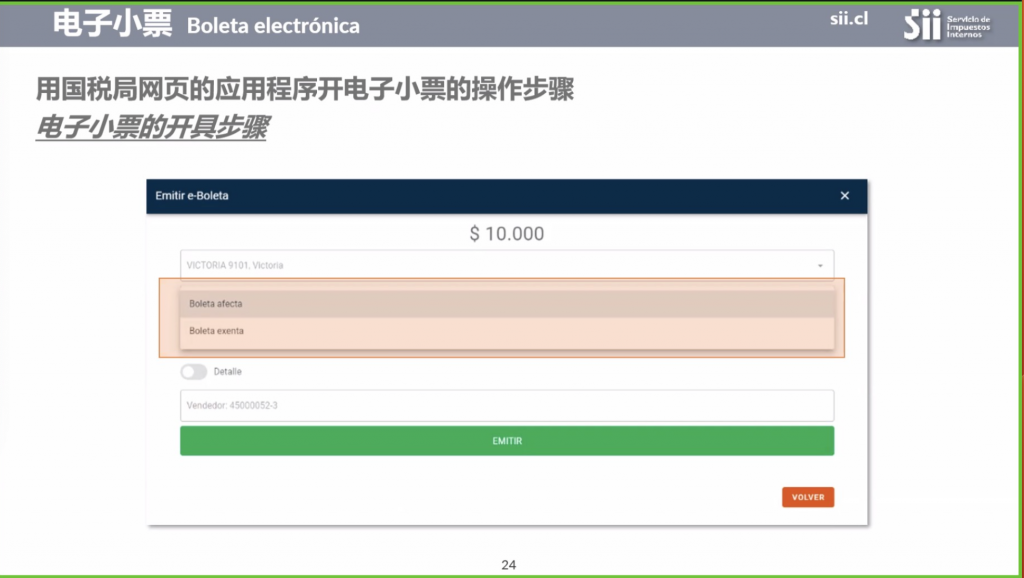This screenshot has height=578, width=1024.
Task: Click the Detalle label text
Action: 227,372
